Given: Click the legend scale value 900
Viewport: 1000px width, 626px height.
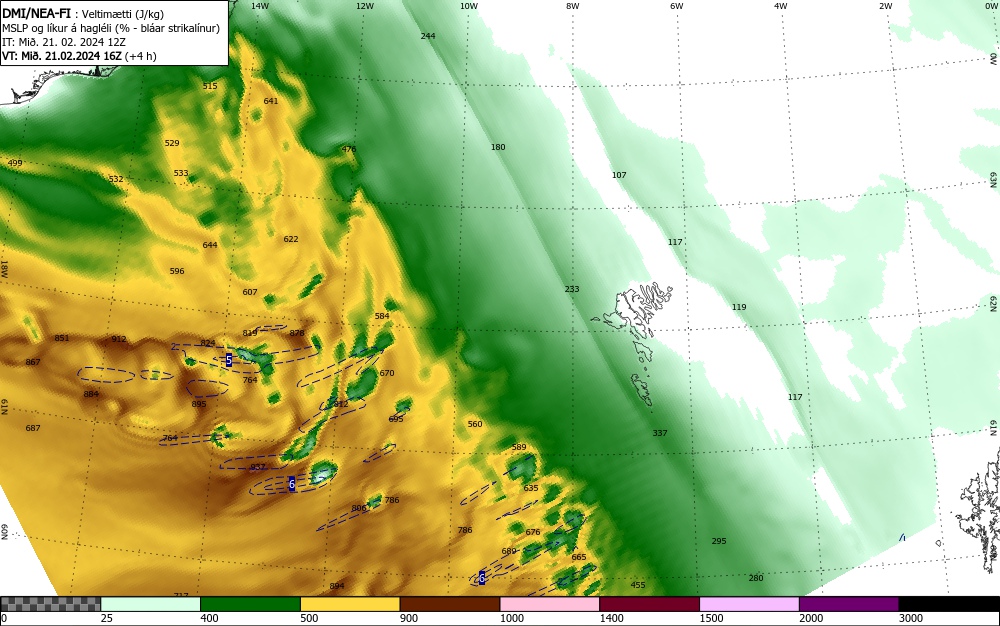Looking at the screenshot, I should point(409,618).
